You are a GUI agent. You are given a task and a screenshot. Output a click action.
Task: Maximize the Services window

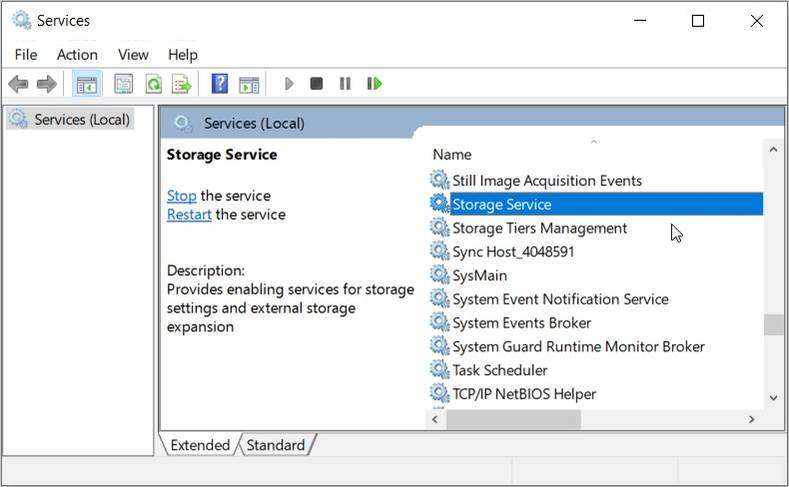pos(698,21)
